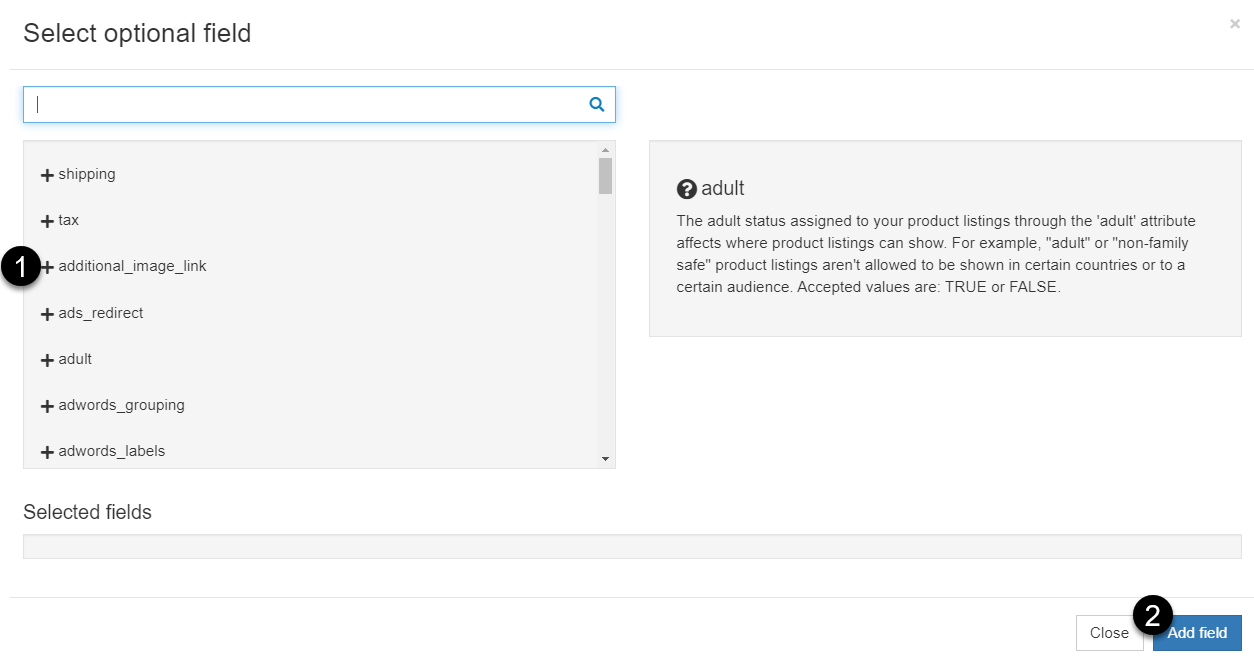Click the plus icon beside shipping
Screen dimensions: 1254x662
(47, 175)
